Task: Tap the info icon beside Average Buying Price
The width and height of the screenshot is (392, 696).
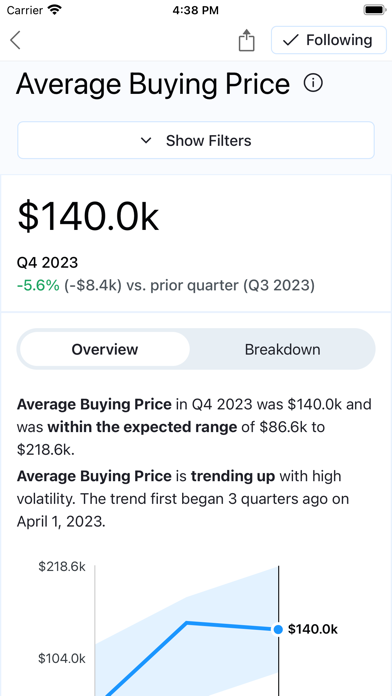Action: pos(313,83)
